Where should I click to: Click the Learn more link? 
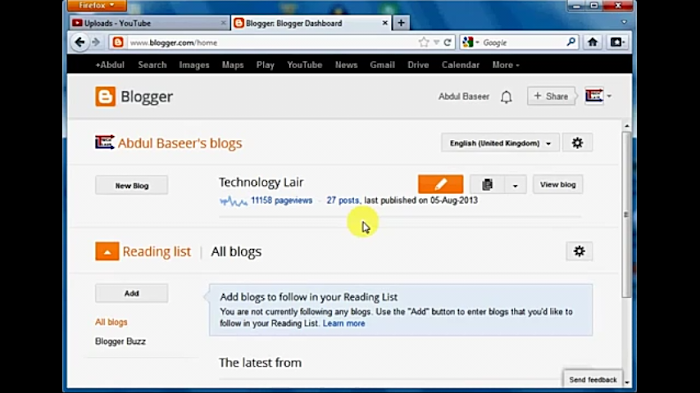(x=344, y=323)
